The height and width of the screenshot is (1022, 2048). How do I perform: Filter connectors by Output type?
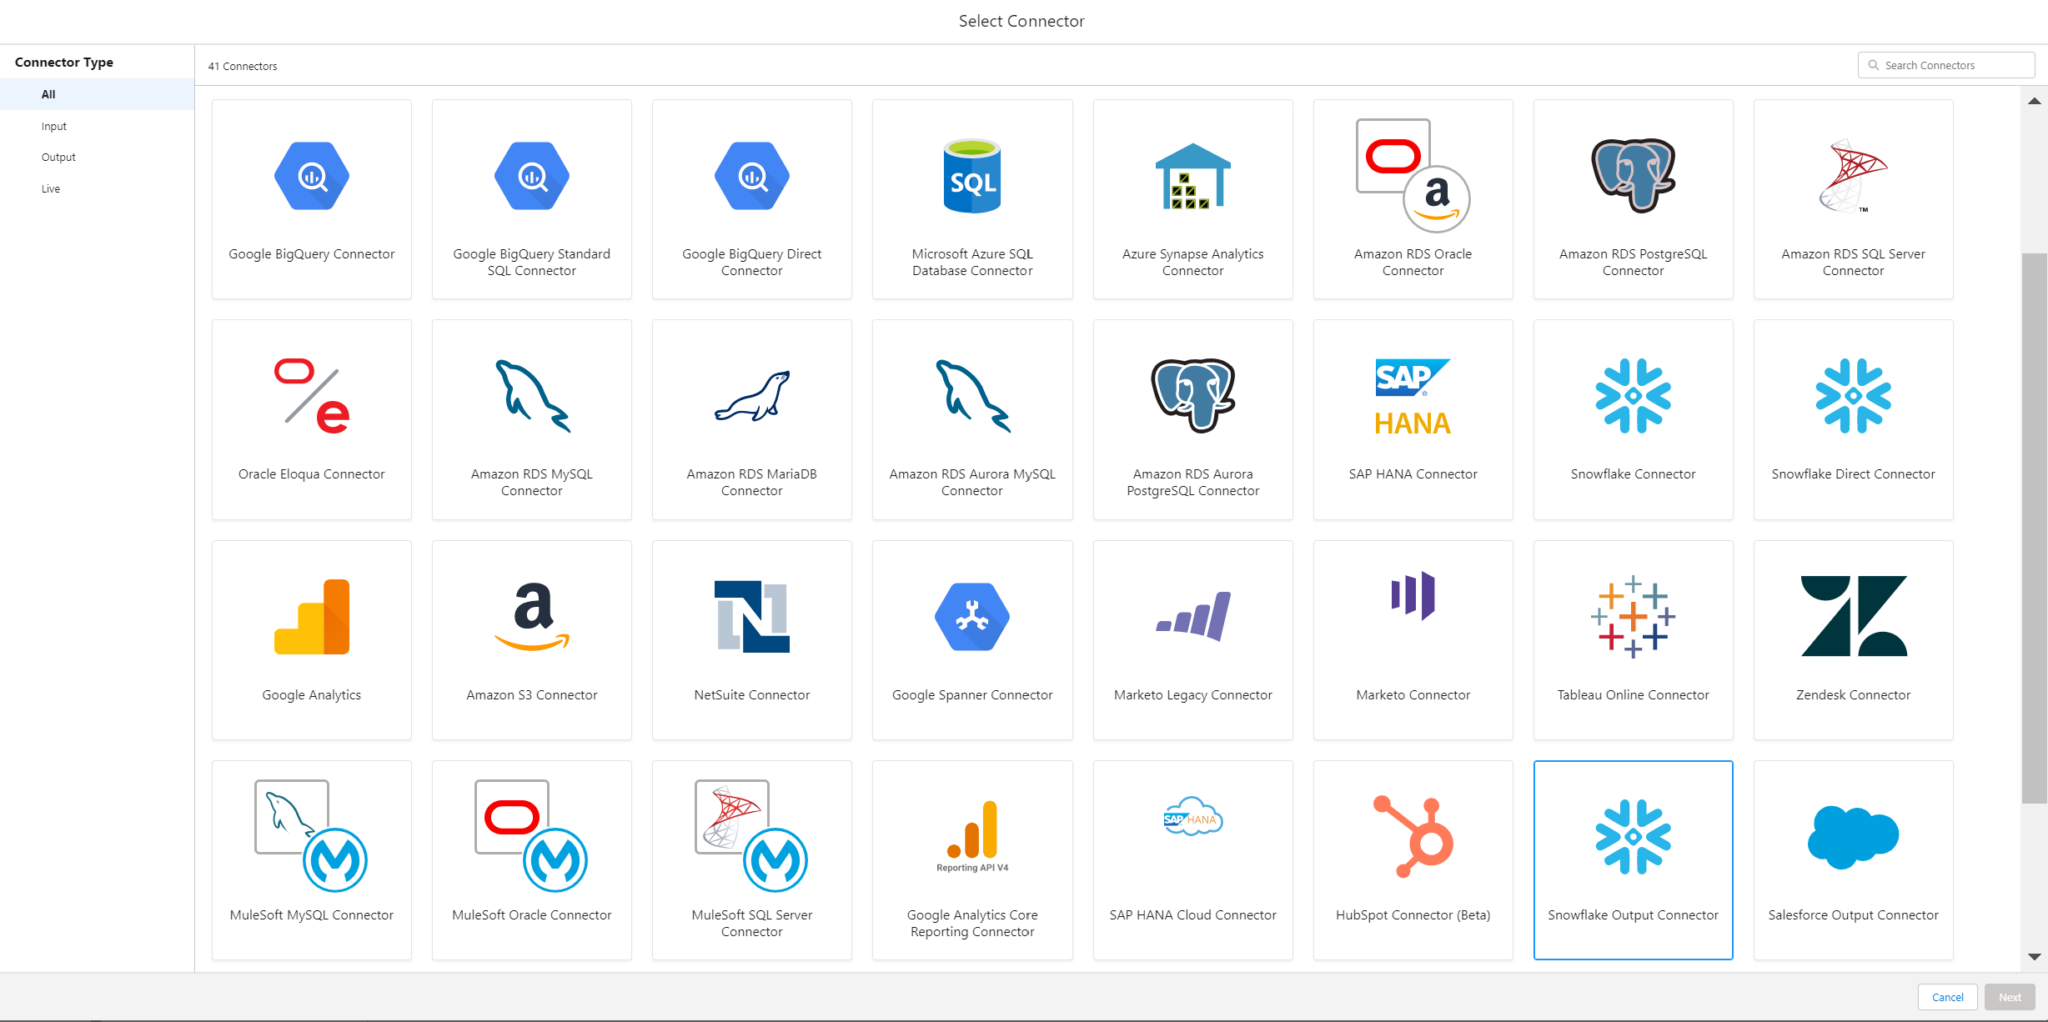click(x=58, y=157)
